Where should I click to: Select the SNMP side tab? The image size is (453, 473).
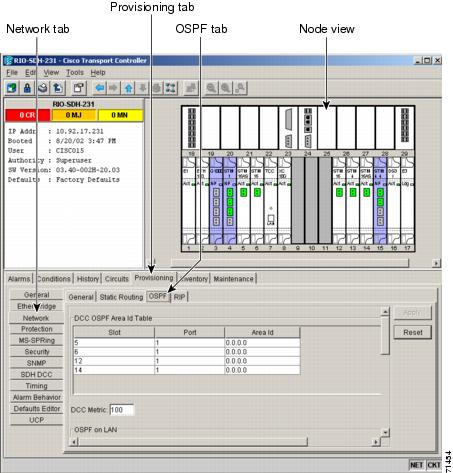tap(37, 363)
